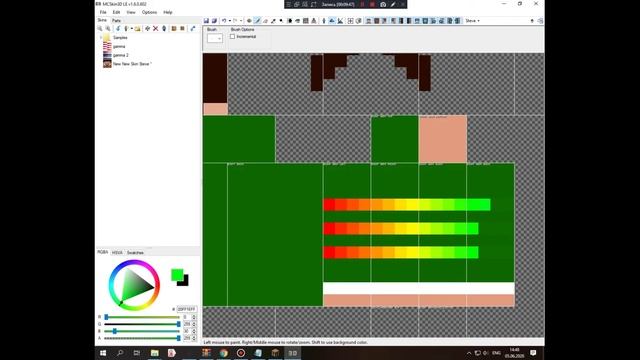Screen dimensions: 640x360
Task: Click the taskbar search magnifier
Action: 120,353
